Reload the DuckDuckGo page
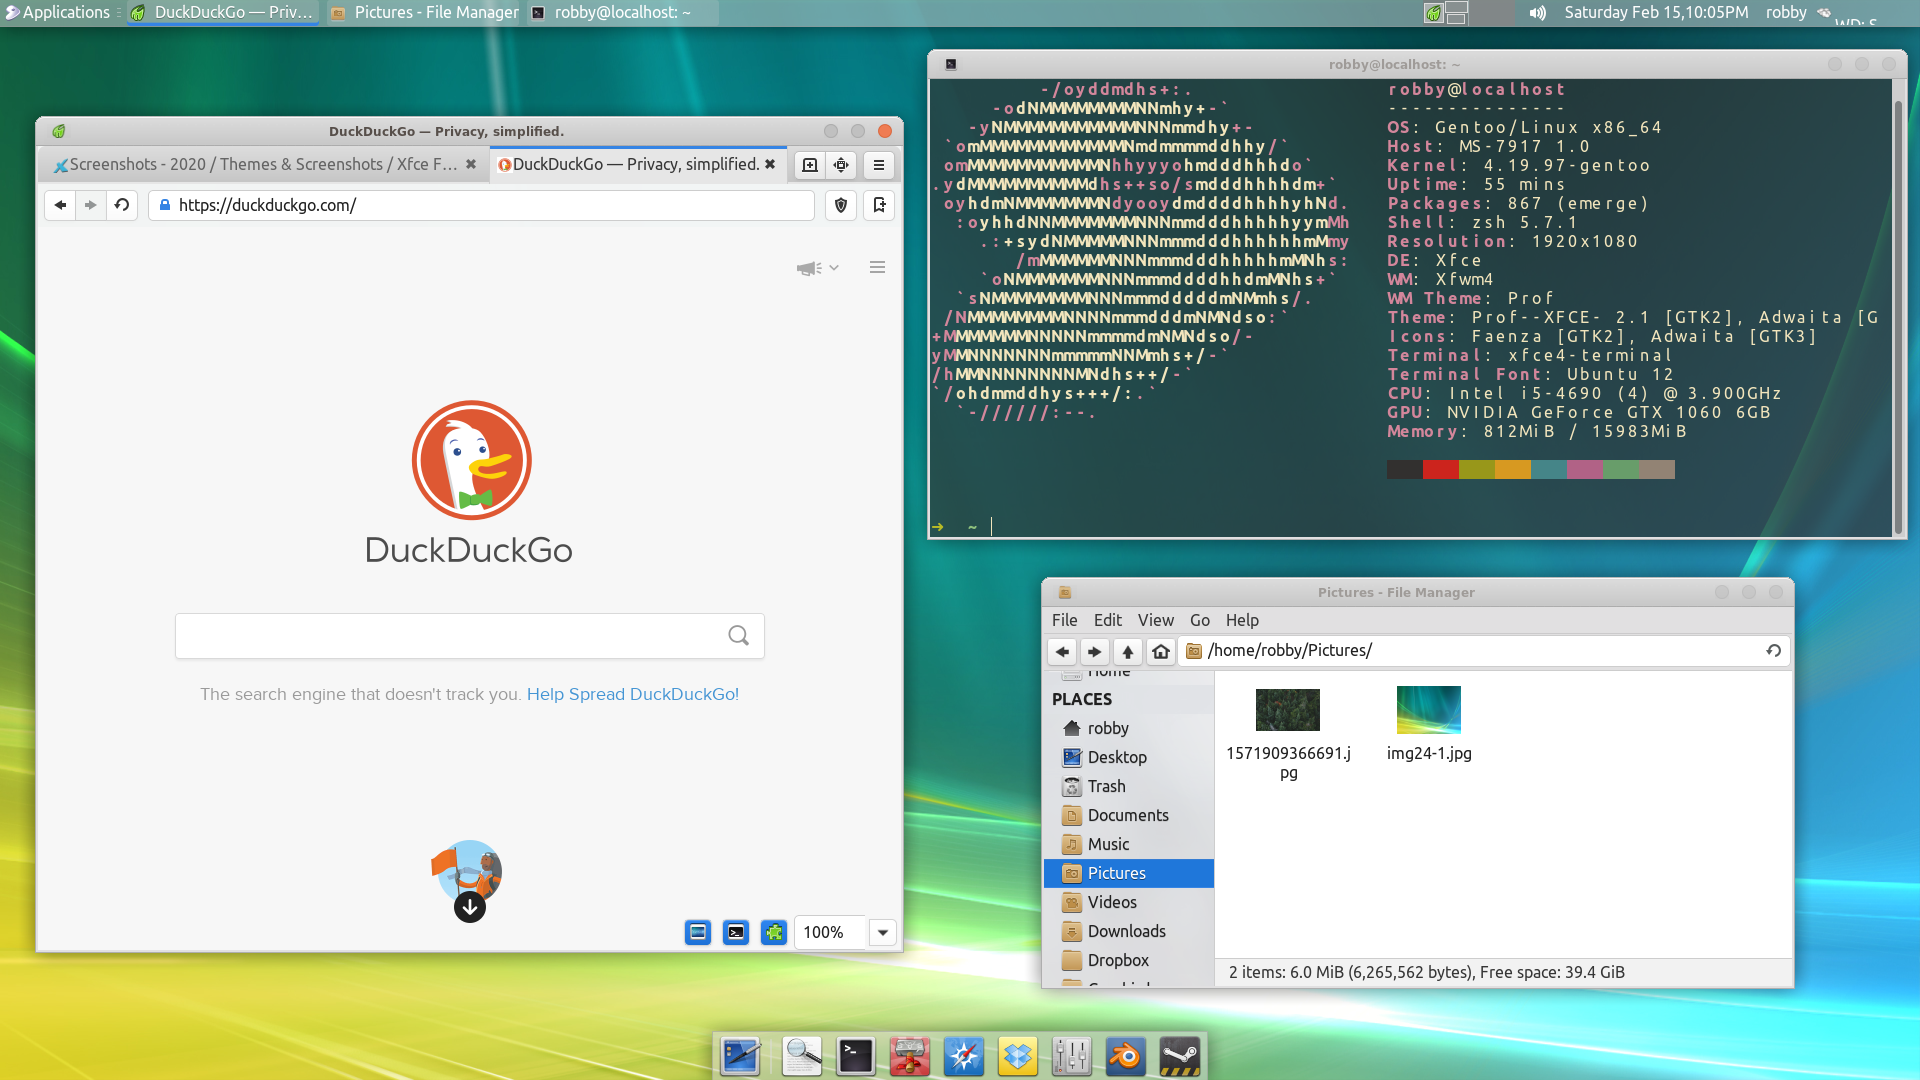This screenshot has width=1920, height=1080. click(122, 205)
